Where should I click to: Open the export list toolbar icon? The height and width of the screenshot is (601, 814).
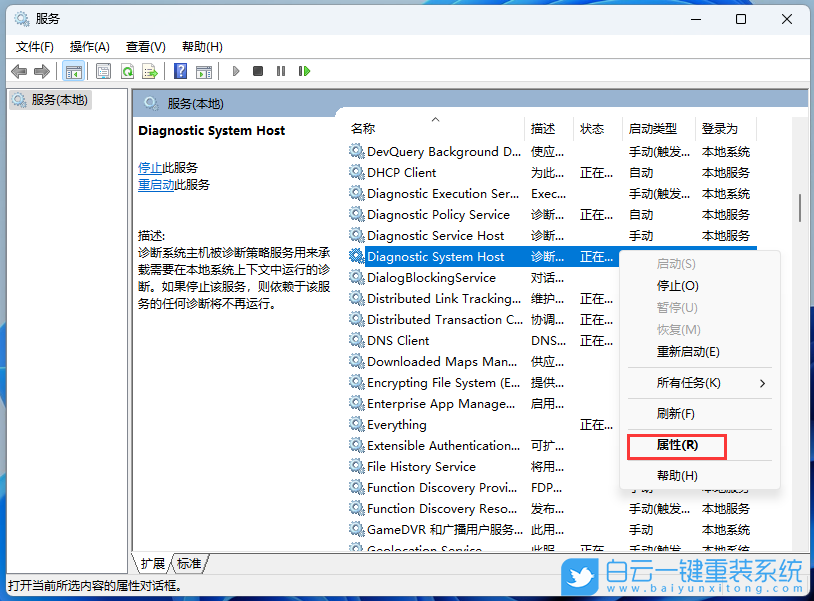pos(152,71)
